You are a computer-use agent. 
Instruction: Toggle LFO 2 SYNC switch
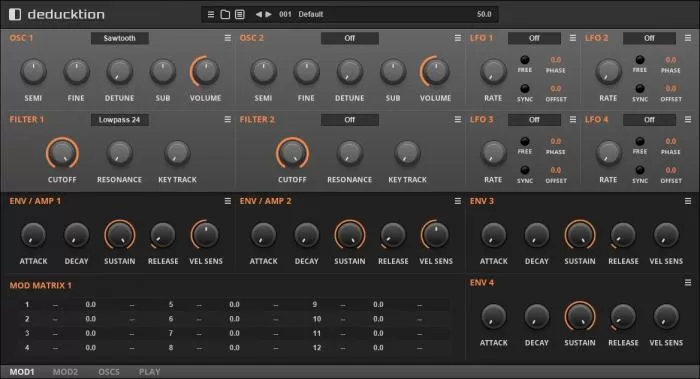click(640, 88)
